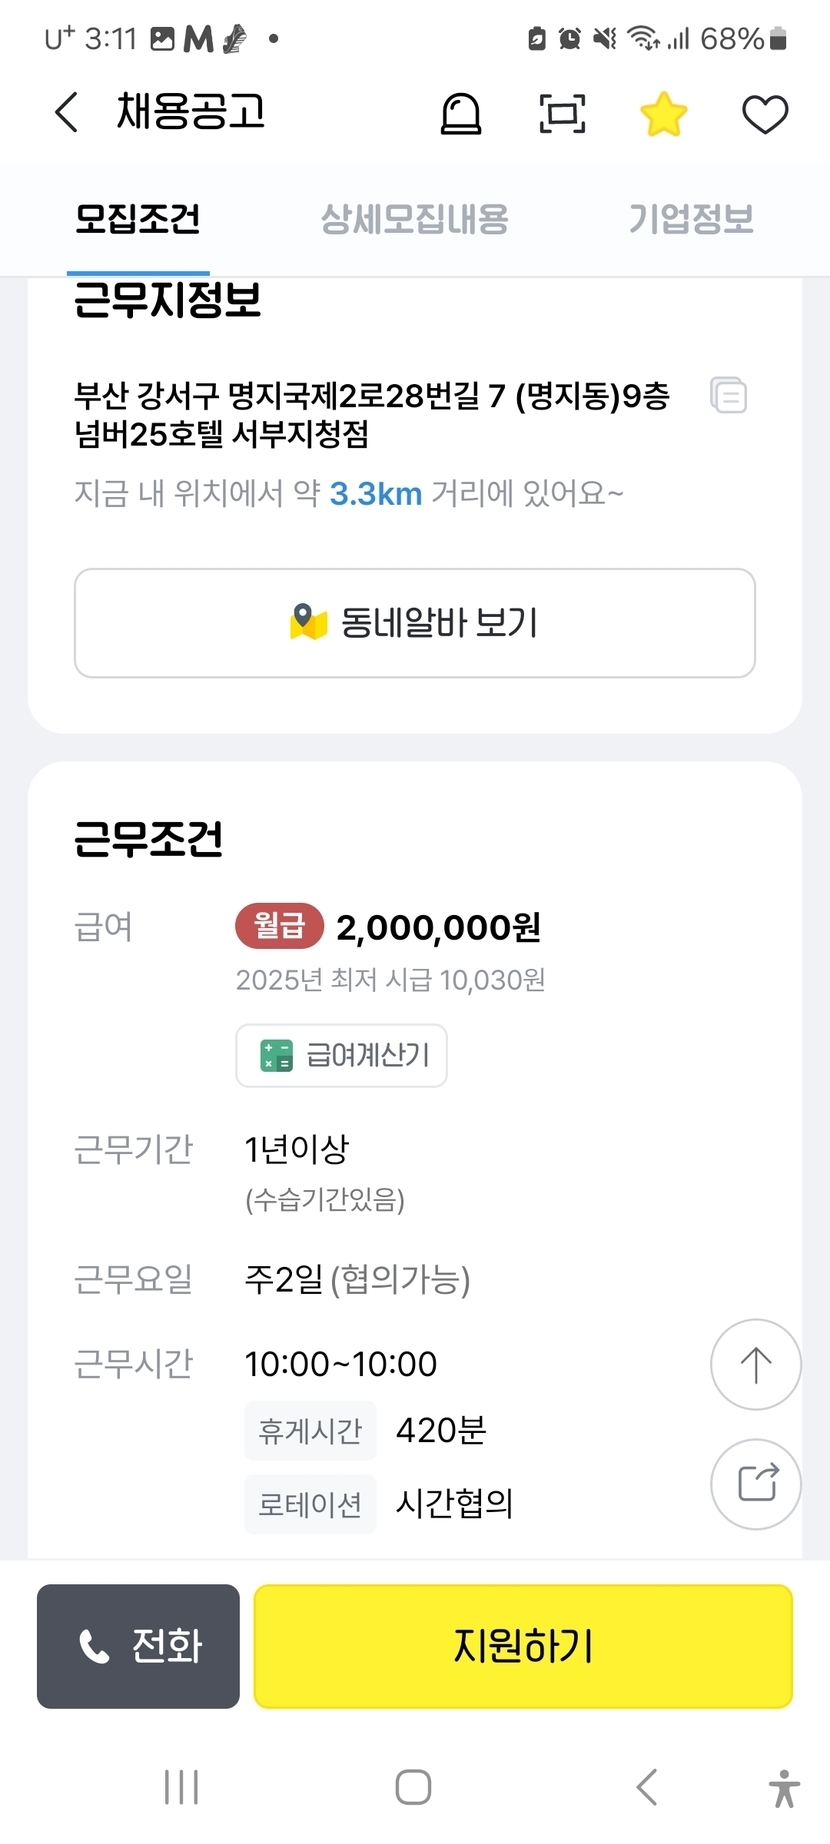Go to the 기업정보 tab
The width and height of the screenshot is (830, 1844).
(690, 219)
